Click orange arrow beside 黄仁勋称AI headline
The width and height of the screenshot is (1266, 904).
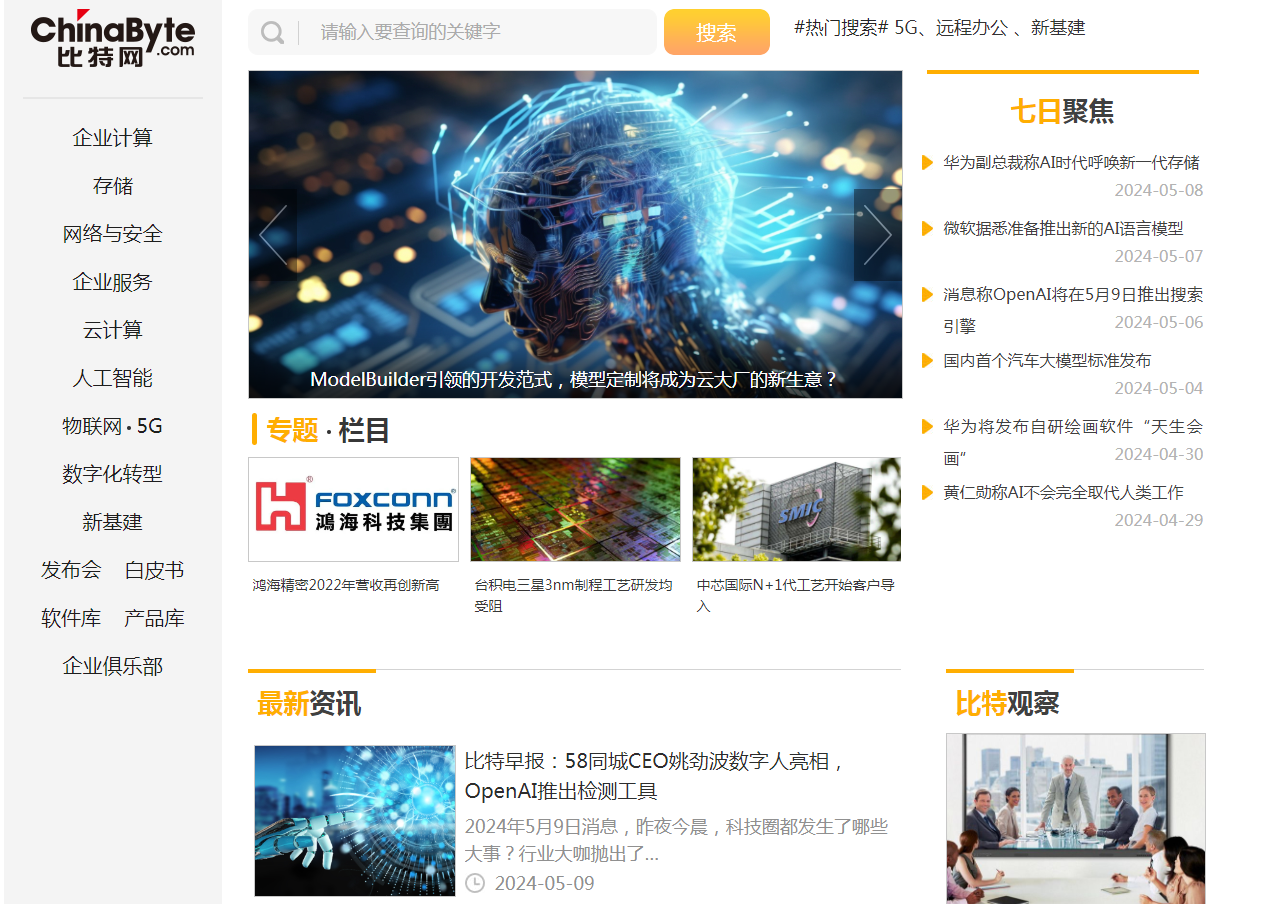click(x=927, y=492)
